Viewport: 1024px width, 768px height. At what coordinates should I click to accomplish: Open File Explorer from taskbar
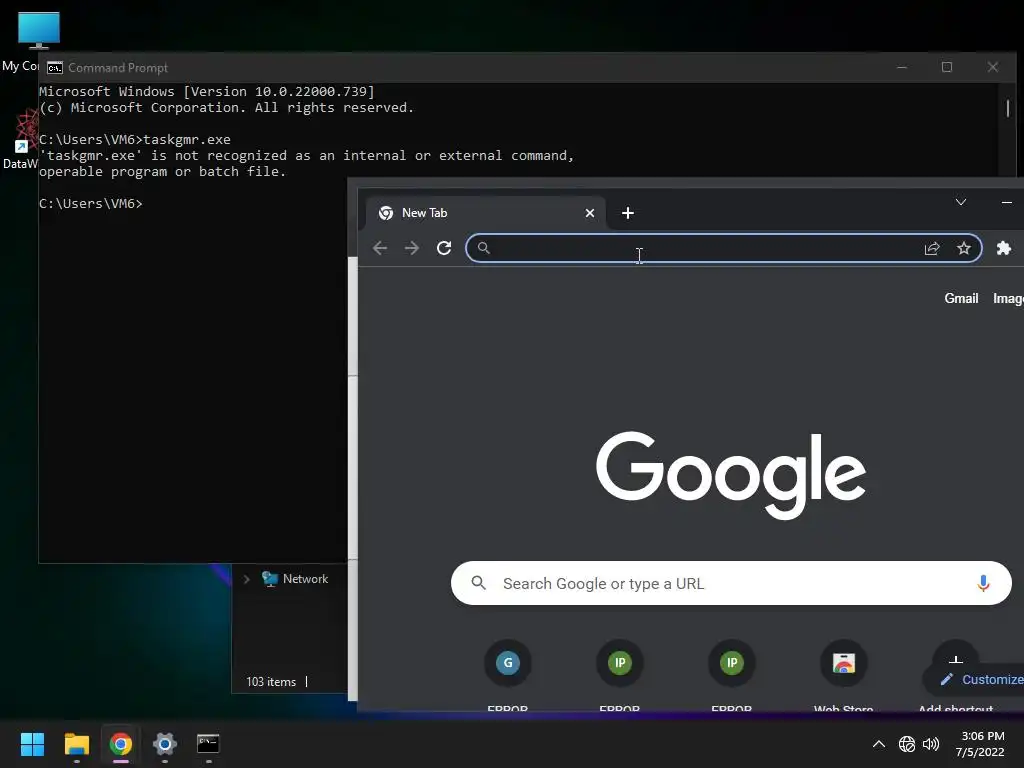(76, 744)
